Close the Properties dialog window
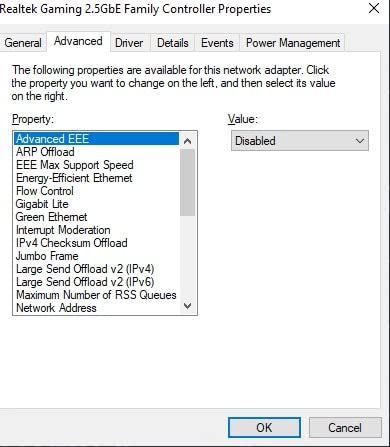Image resolution: width=390 pixels, height=447 pixels. (374, 8)
